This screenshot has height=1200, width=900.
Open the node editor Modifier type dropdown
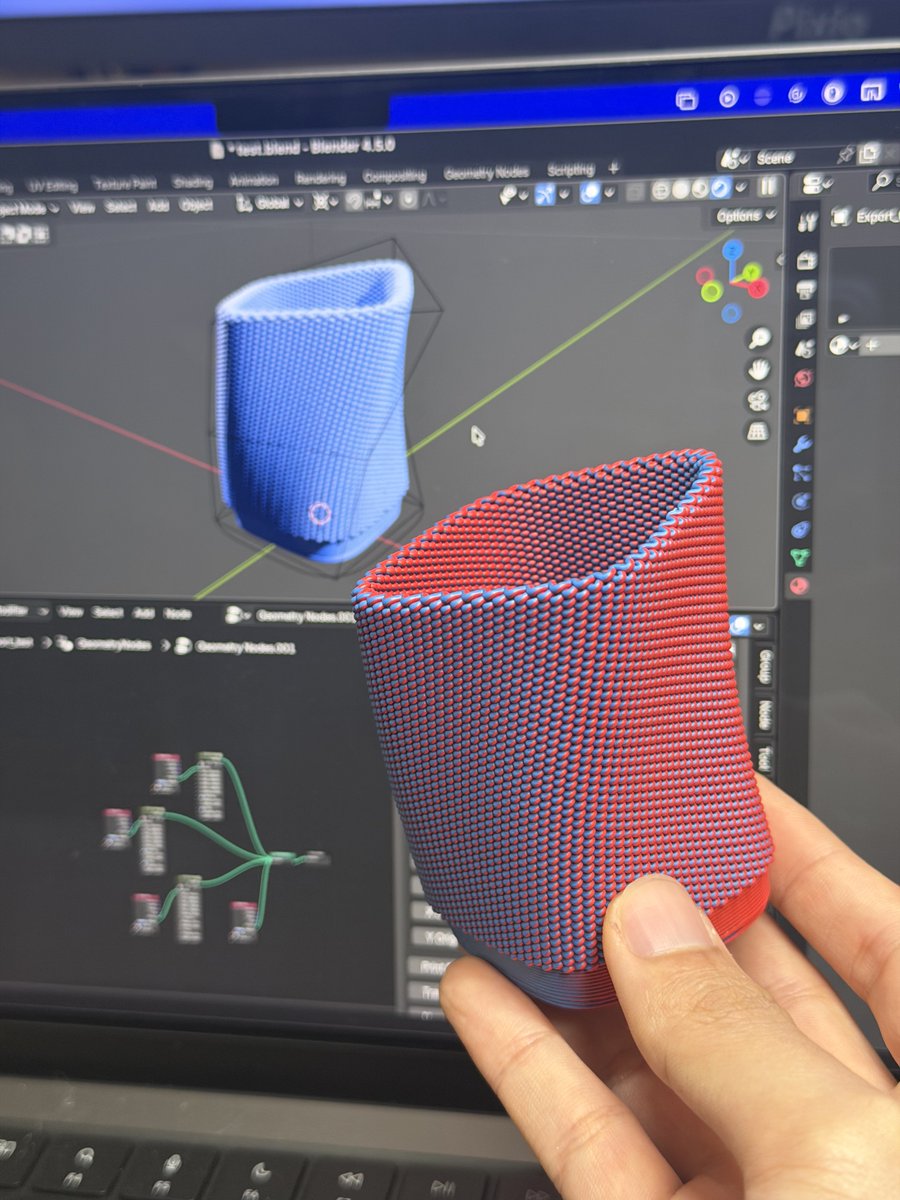tap(24, 611)
